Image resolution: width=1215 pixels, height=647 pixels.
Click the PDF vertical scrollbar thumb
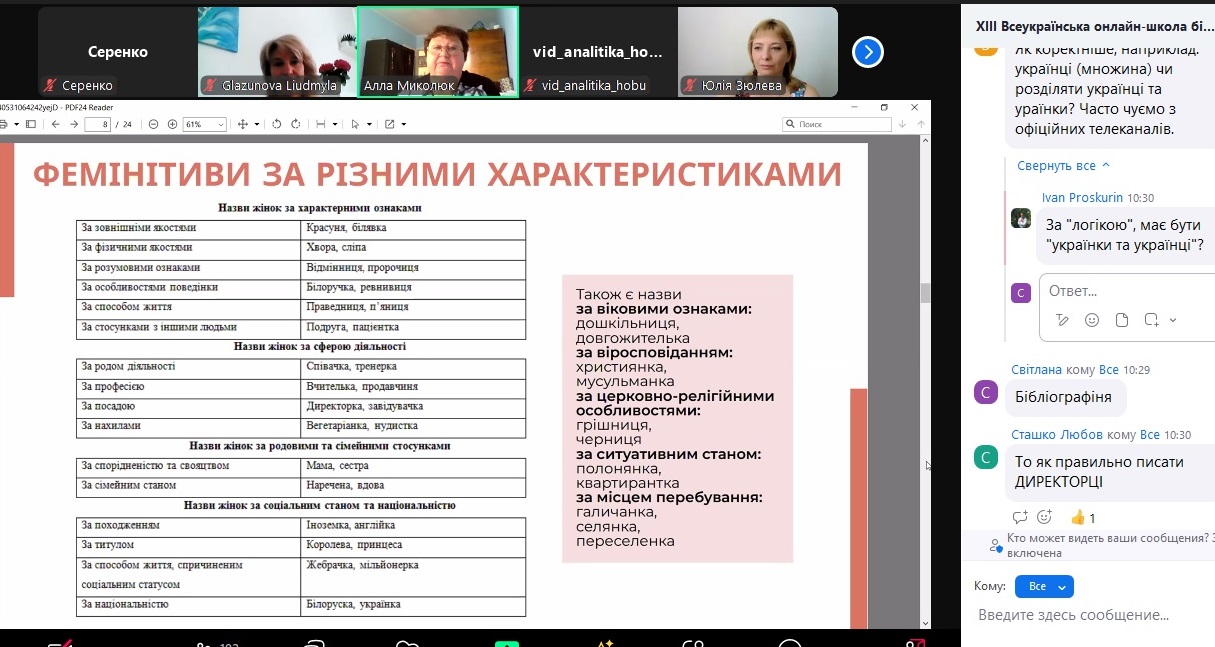click(x=925, y=292)
